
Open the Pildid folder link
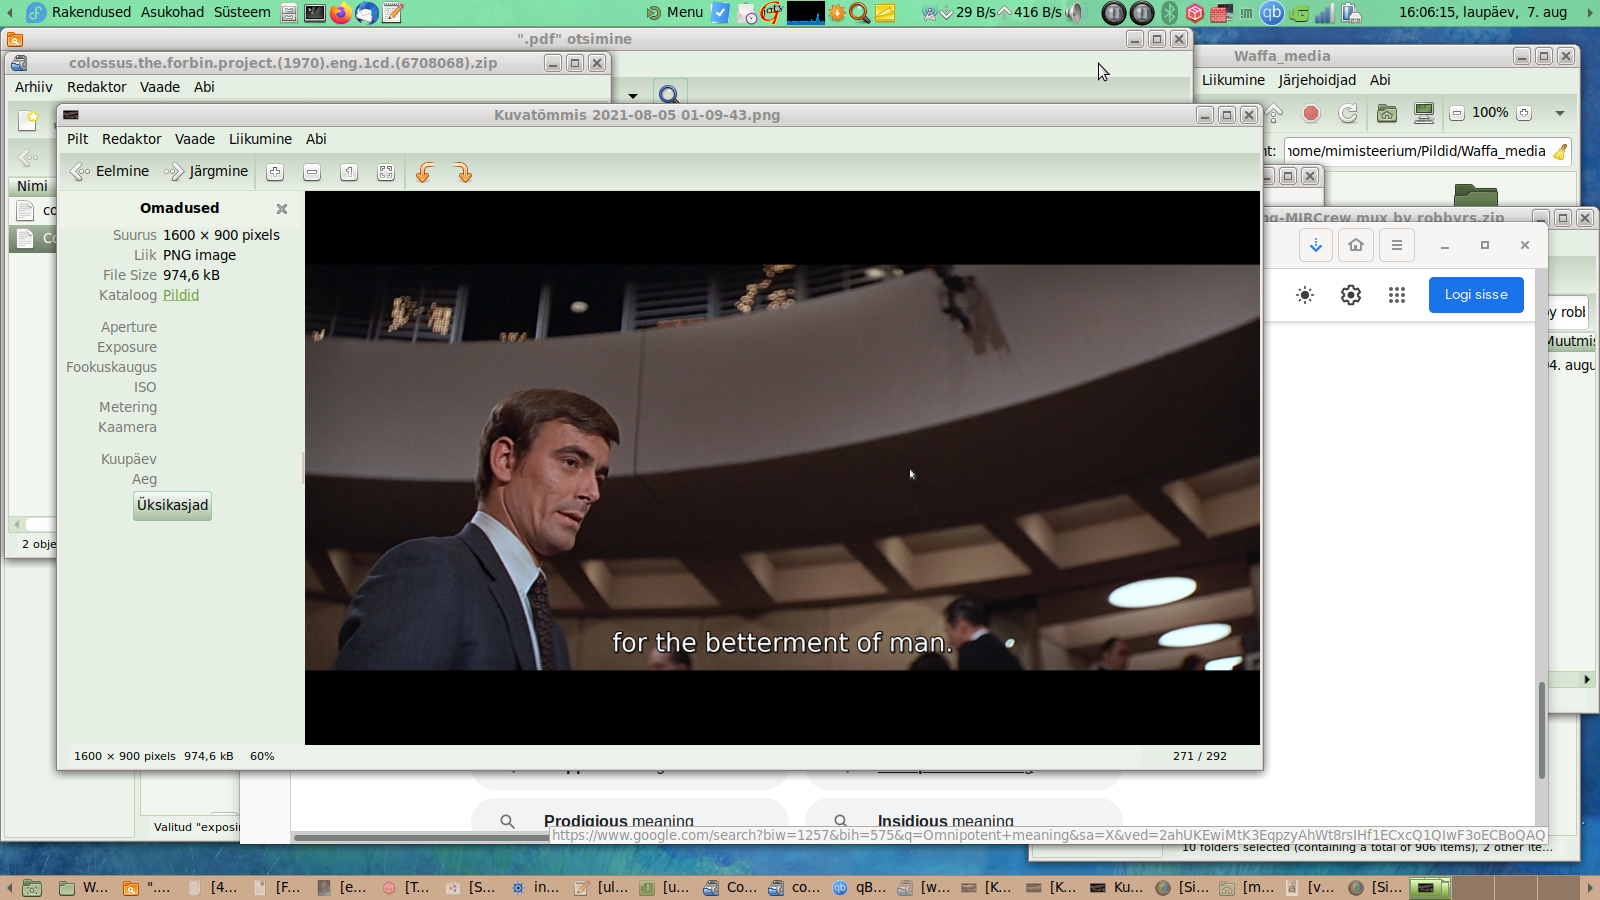pos(181,295)
